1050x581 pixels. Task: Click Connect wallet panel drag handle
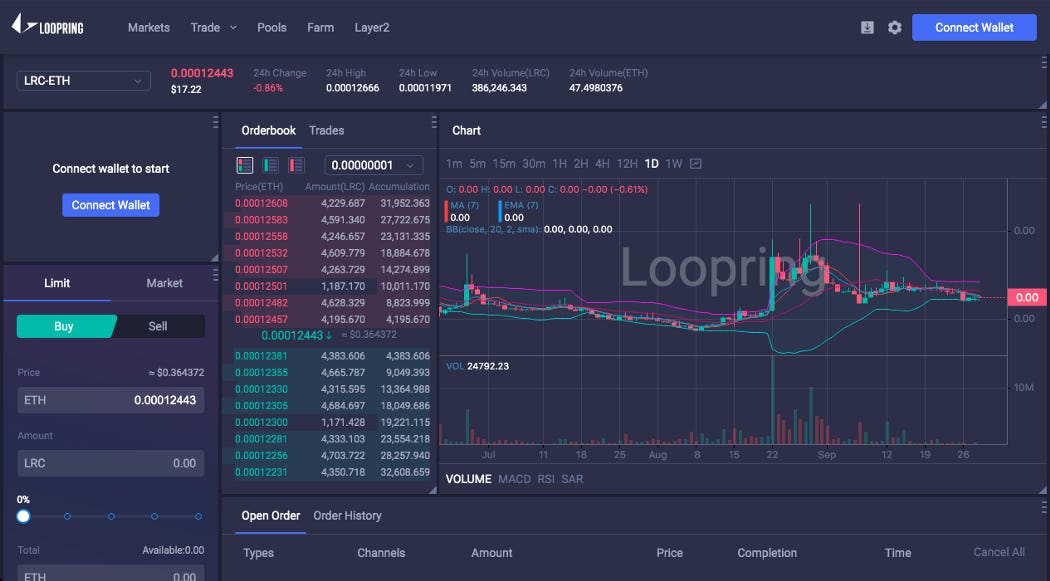pos(216,122)
